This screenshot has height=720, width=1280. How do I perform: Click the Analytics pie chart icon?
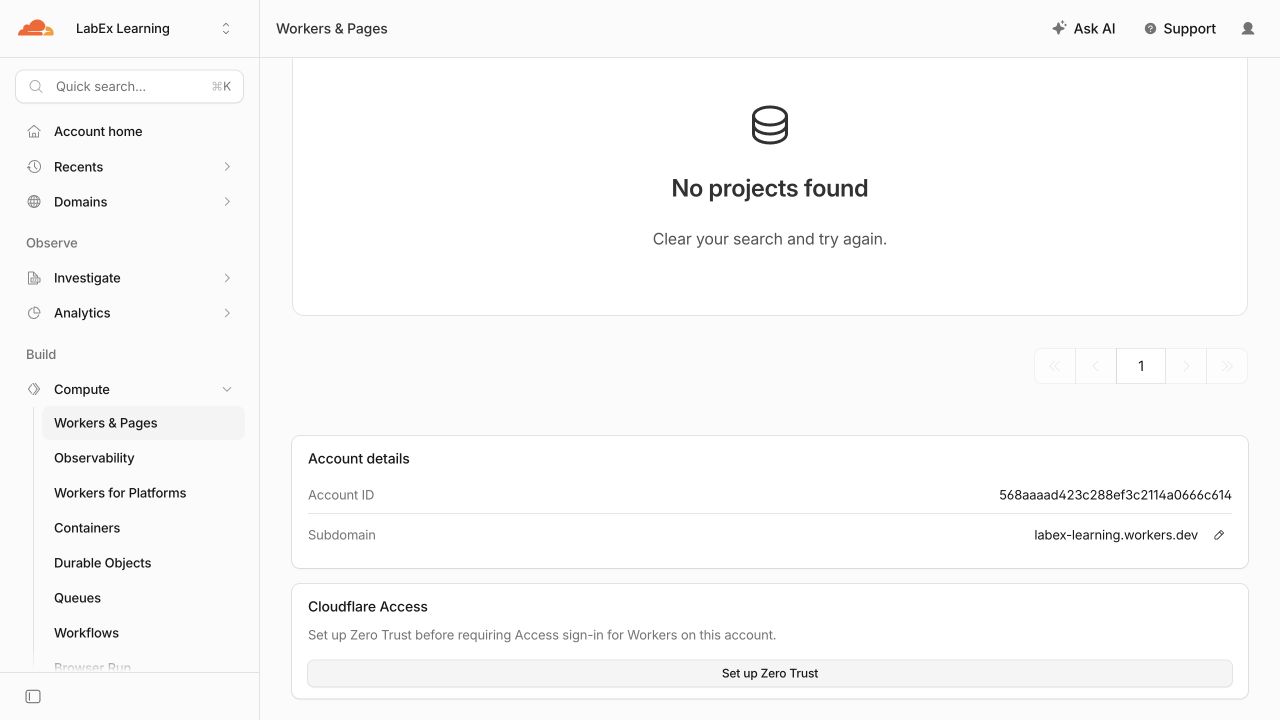click(x=34, y=313)
